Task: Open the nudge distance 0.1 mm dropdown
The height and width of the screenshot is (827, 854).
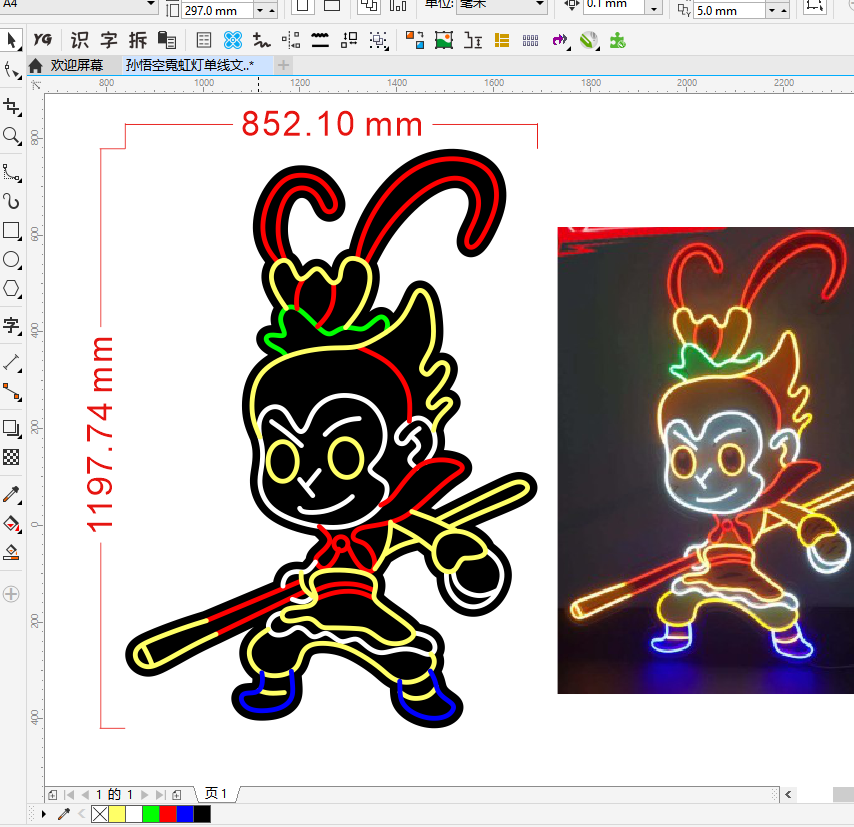Action: 653,8
